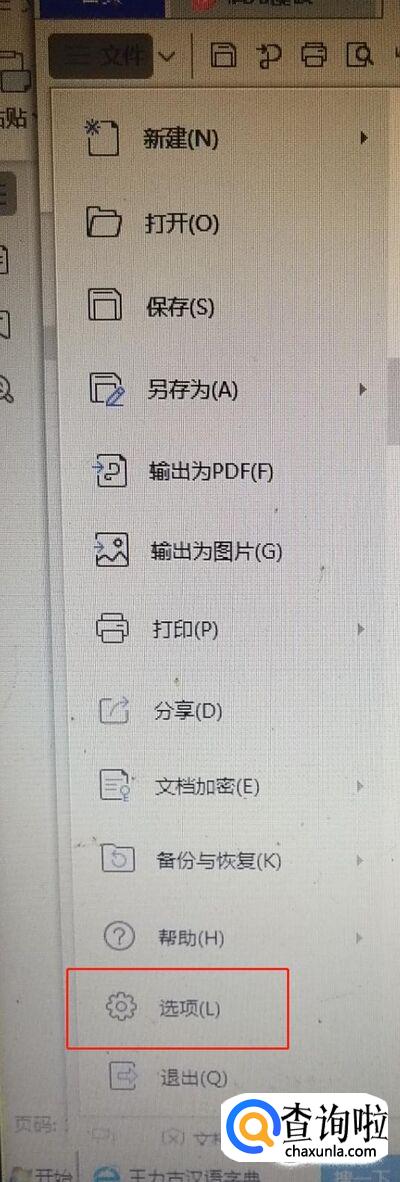The image size is (400, 1182).
Task: Open the 文件 dropdown chevron
Action: pos(169,56)
